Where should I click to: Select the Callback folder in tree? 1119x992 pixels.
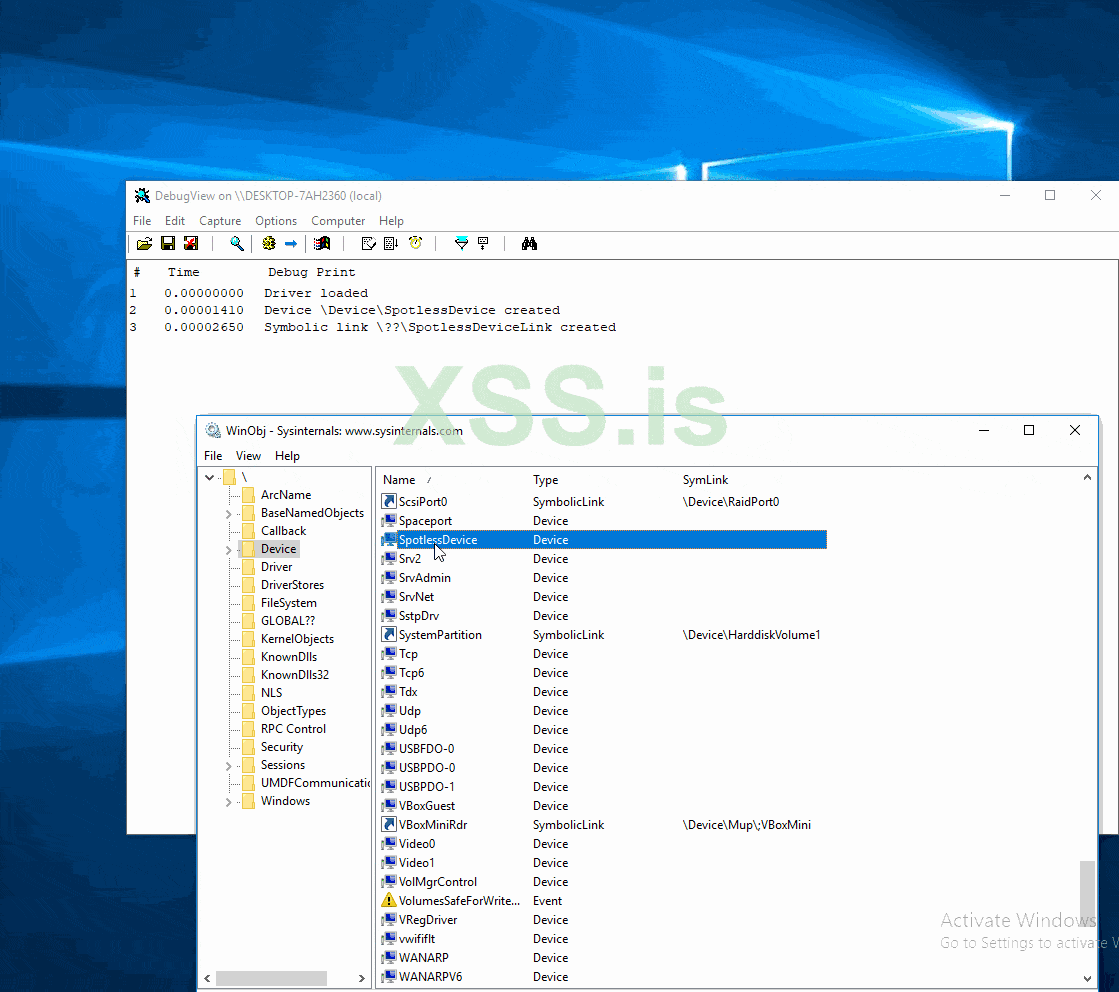point(283,530)
